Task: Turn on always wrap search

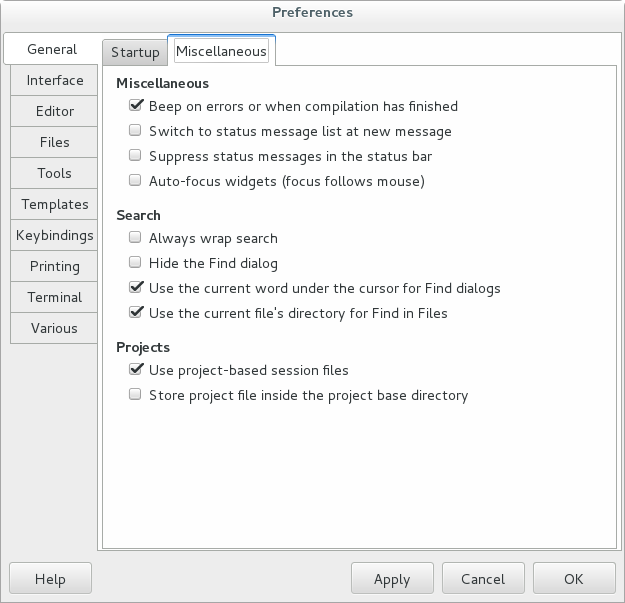Action: (x=135, y=238)
